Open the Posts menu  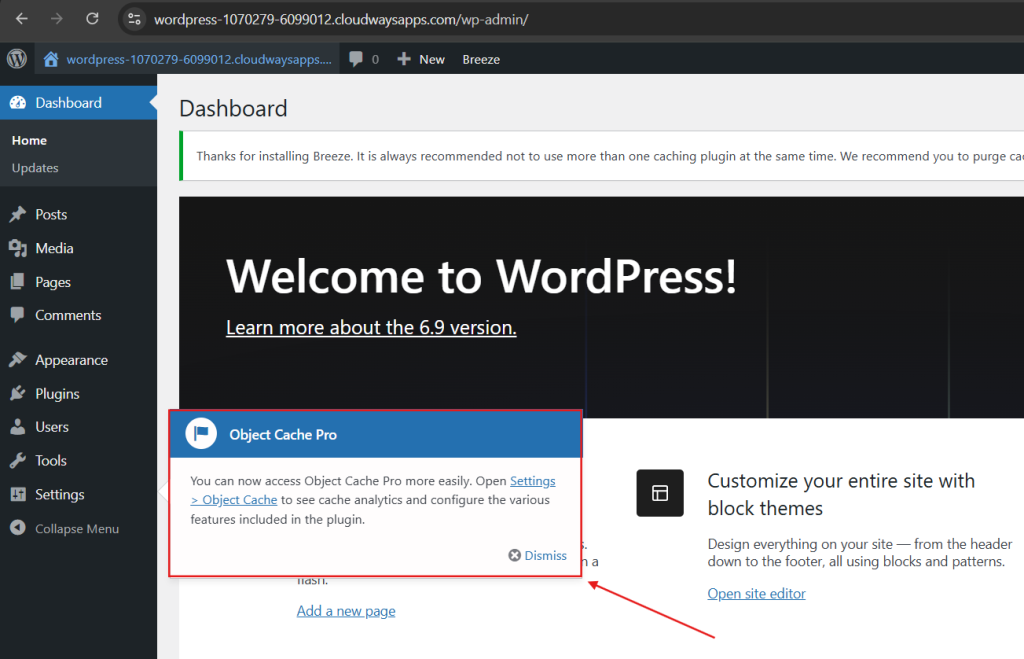[x=51, y=214]
